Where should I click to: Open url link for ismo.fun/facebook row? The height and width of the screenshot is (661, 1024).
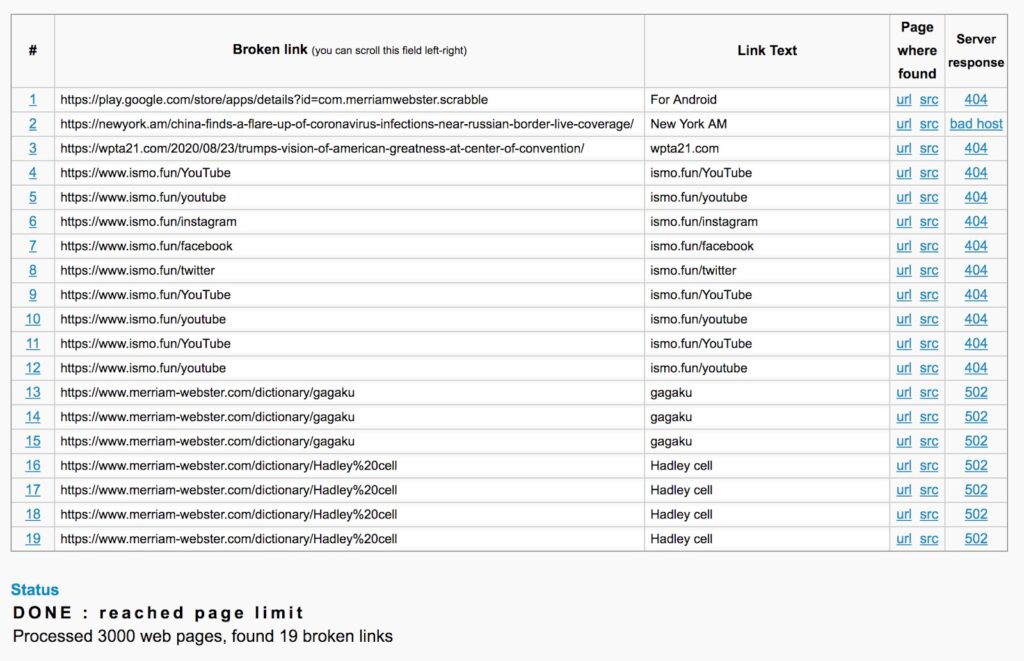pyautogui.click(x=904, y=246)
